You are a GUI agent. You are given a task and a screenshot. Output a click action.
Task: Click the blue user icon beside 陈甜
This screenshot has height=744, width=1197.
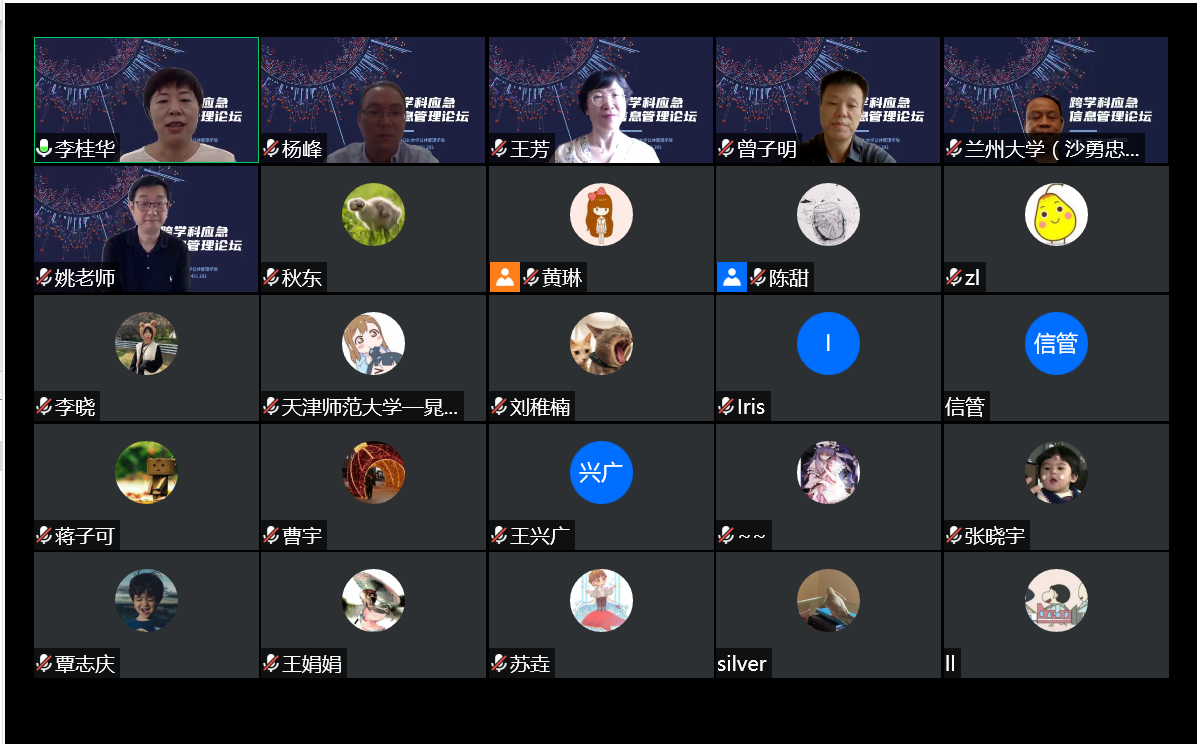pos(731,277)
